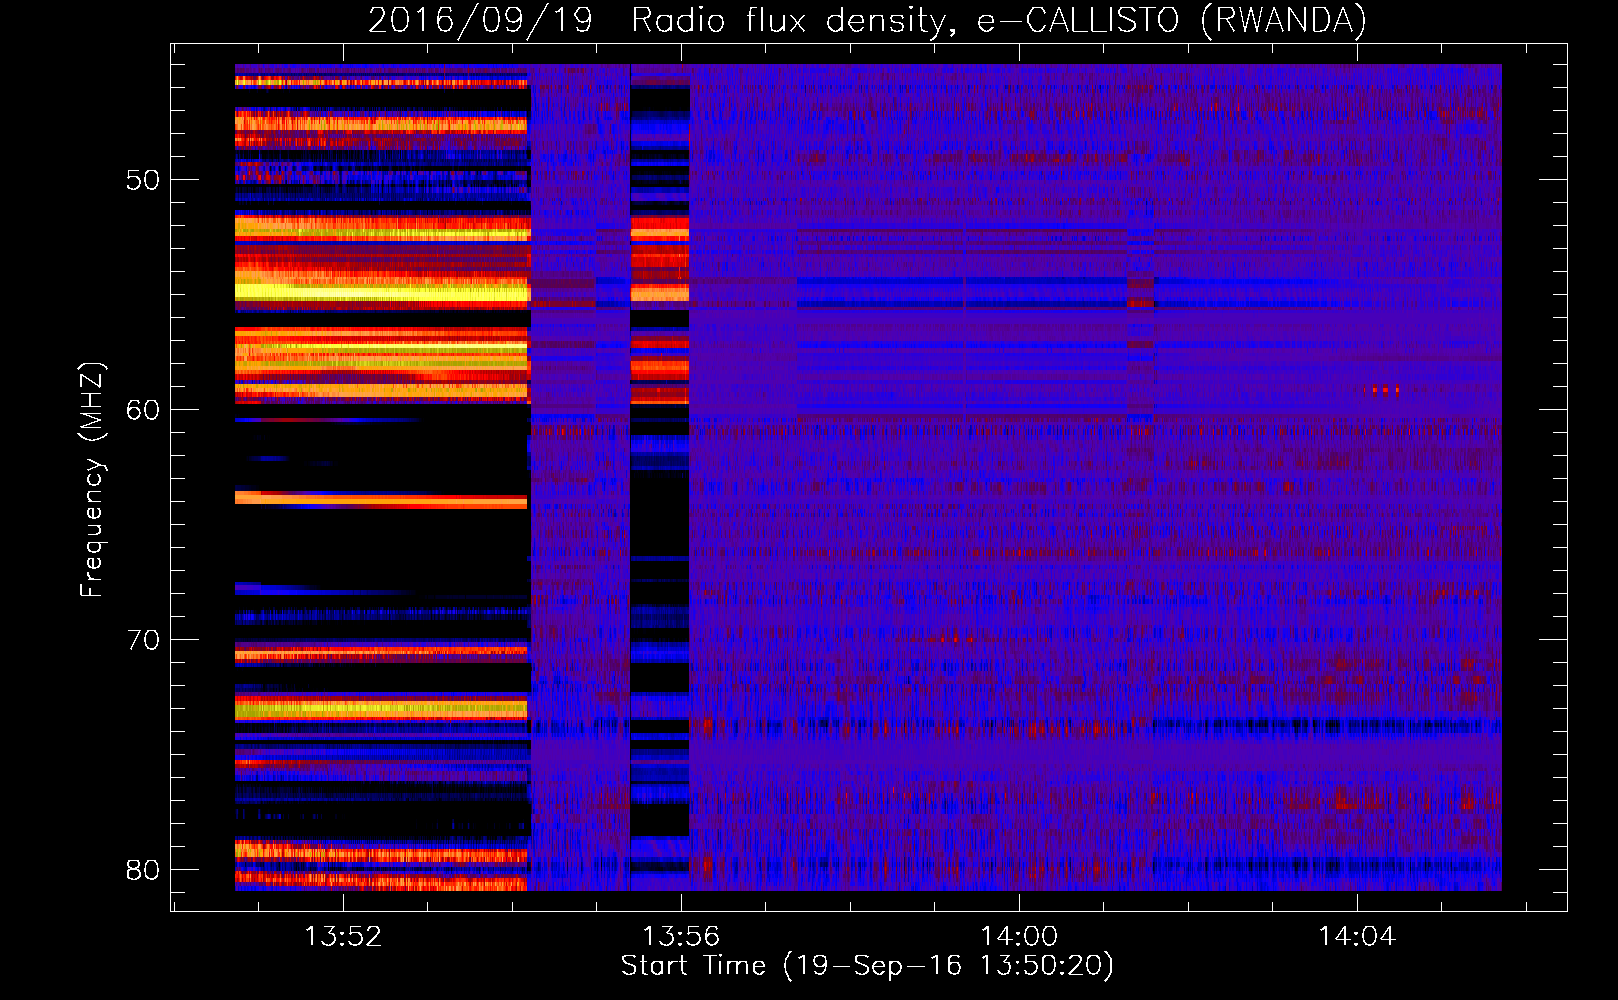Click the 13:52 time tick label
This screenshot has width=1618, height=1000.
[x=343, y=937]
